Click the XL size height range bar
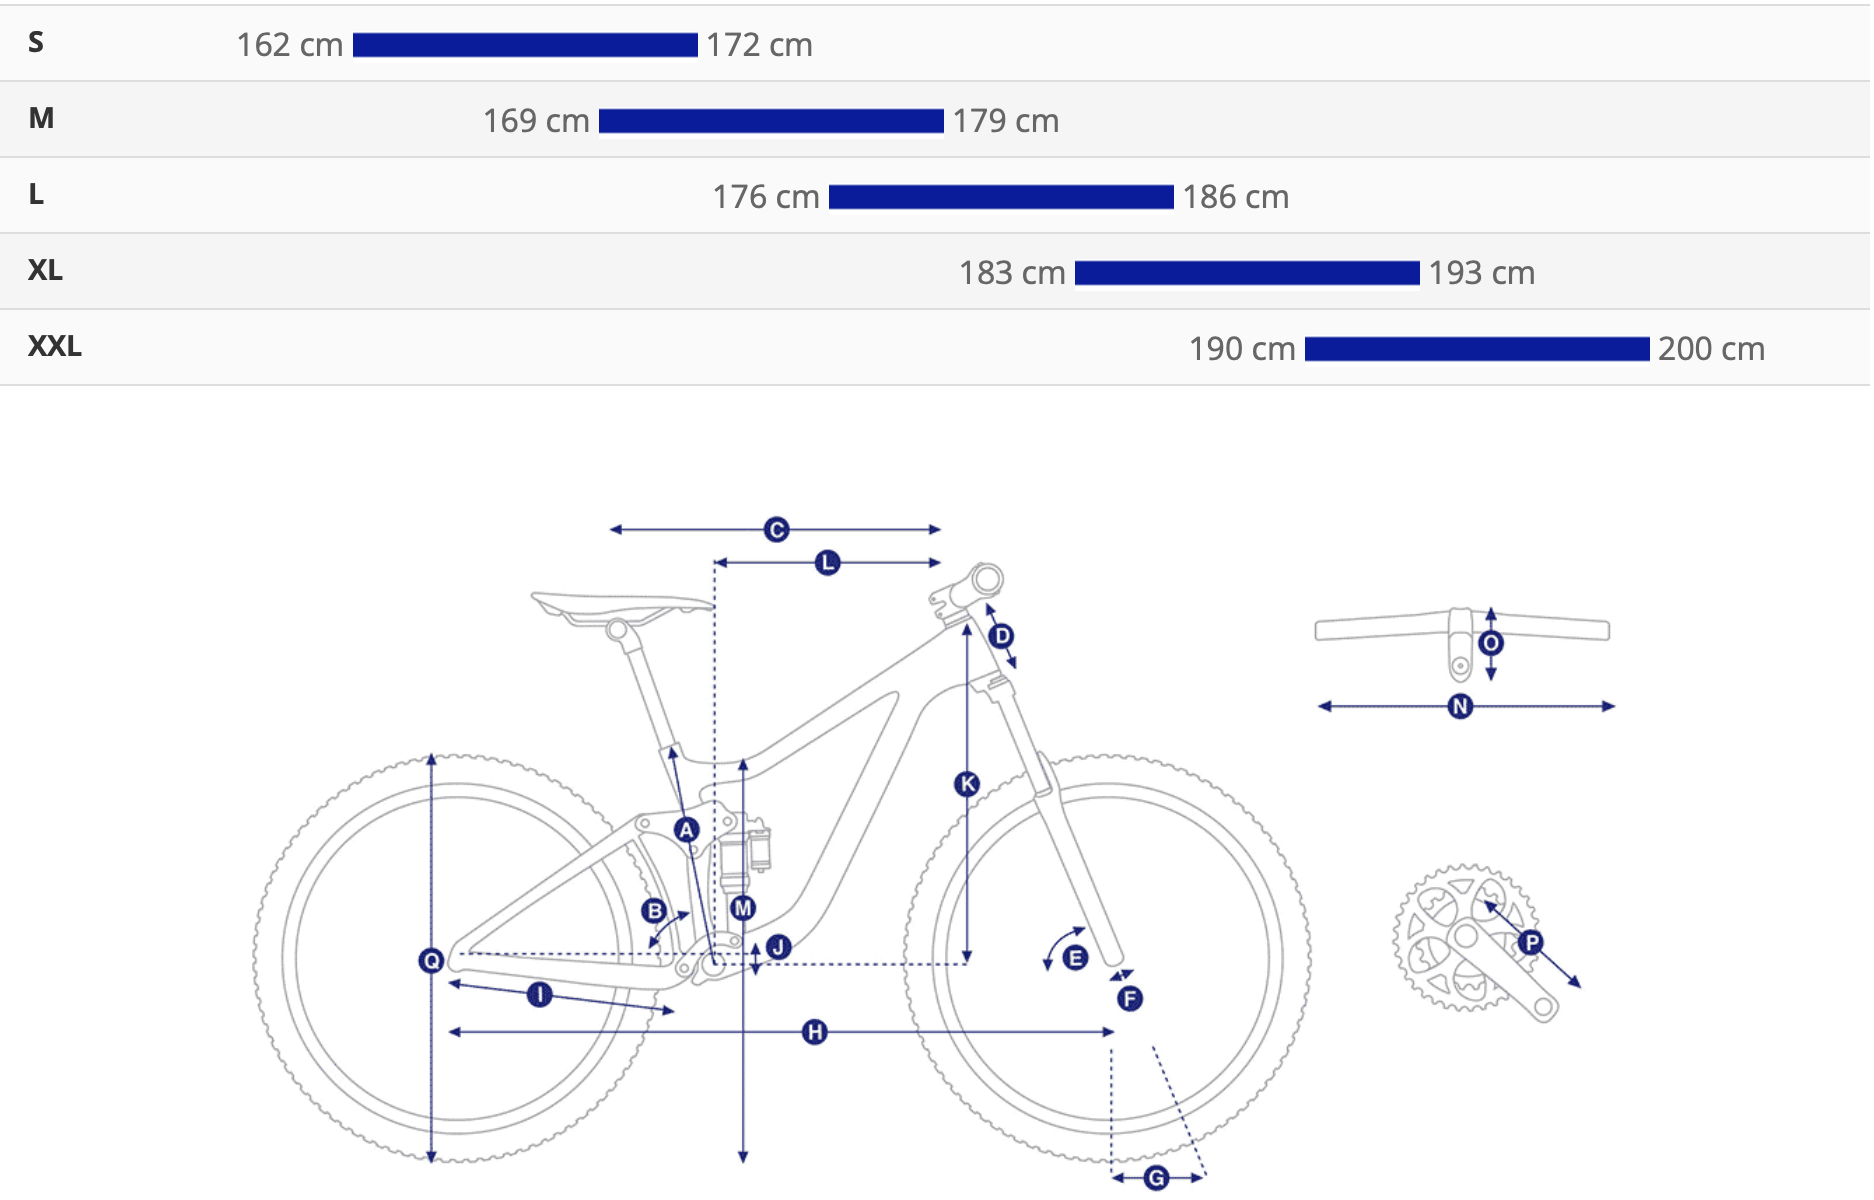Viewport: 1874px width, 1200px height. [1247, 273]
